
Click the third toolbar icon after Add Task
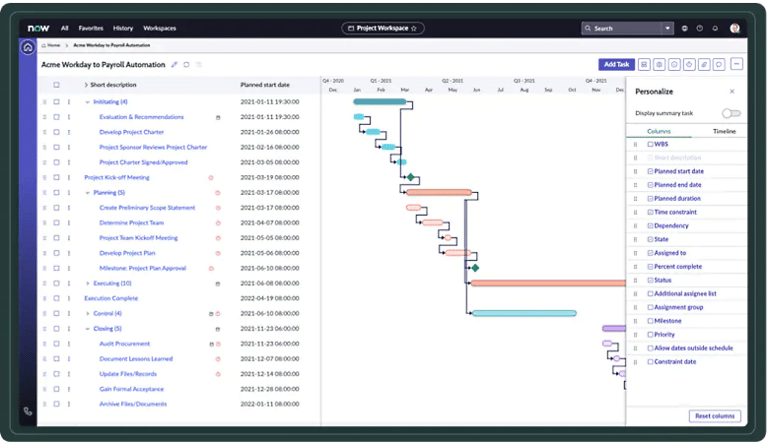[x=674, y=64]
